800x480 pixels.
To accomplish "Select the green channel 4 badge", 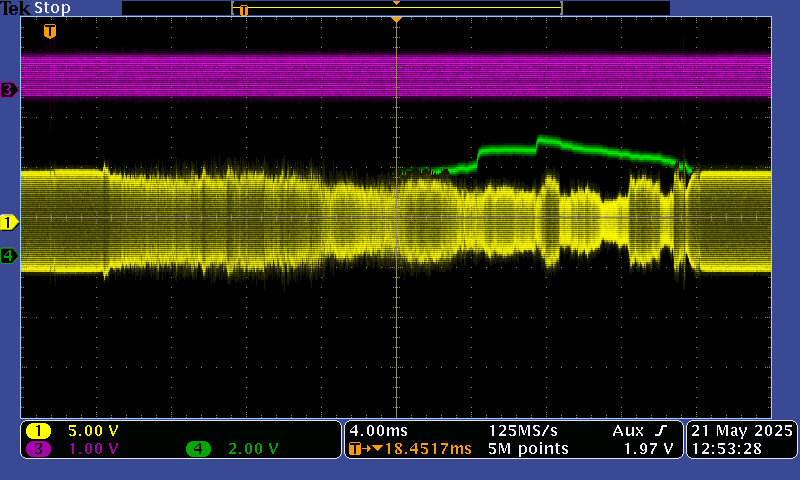I will [198, 449].
